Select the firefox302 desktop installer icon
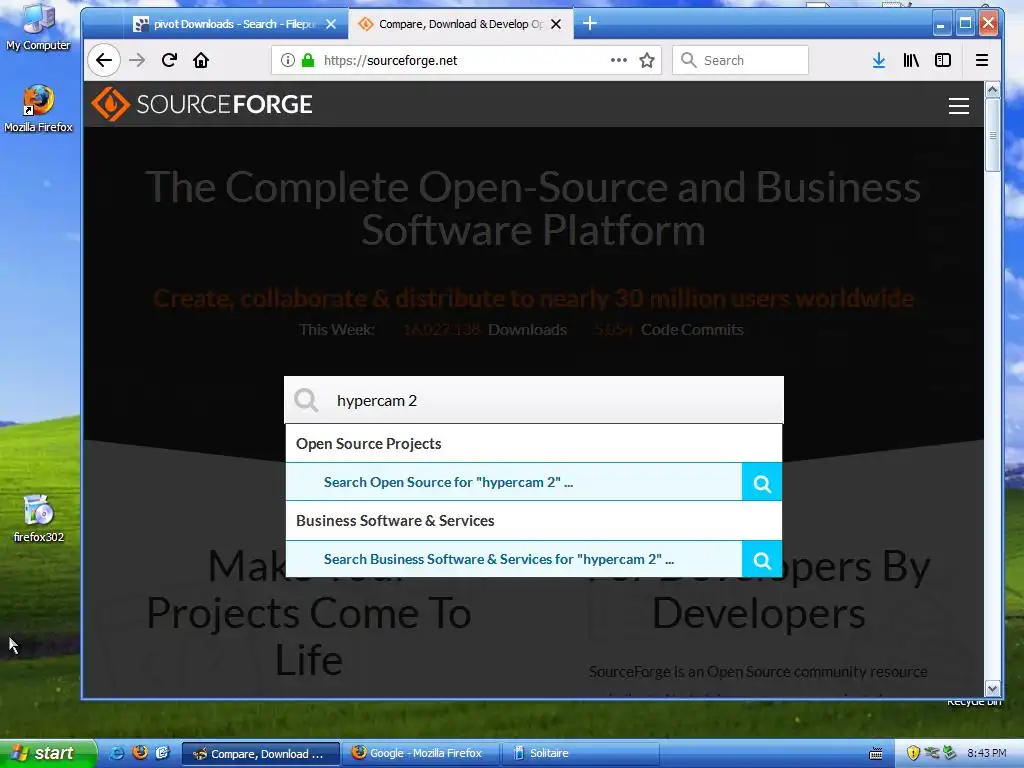This screenshot has height=768, width=1024. click(38, 519)
